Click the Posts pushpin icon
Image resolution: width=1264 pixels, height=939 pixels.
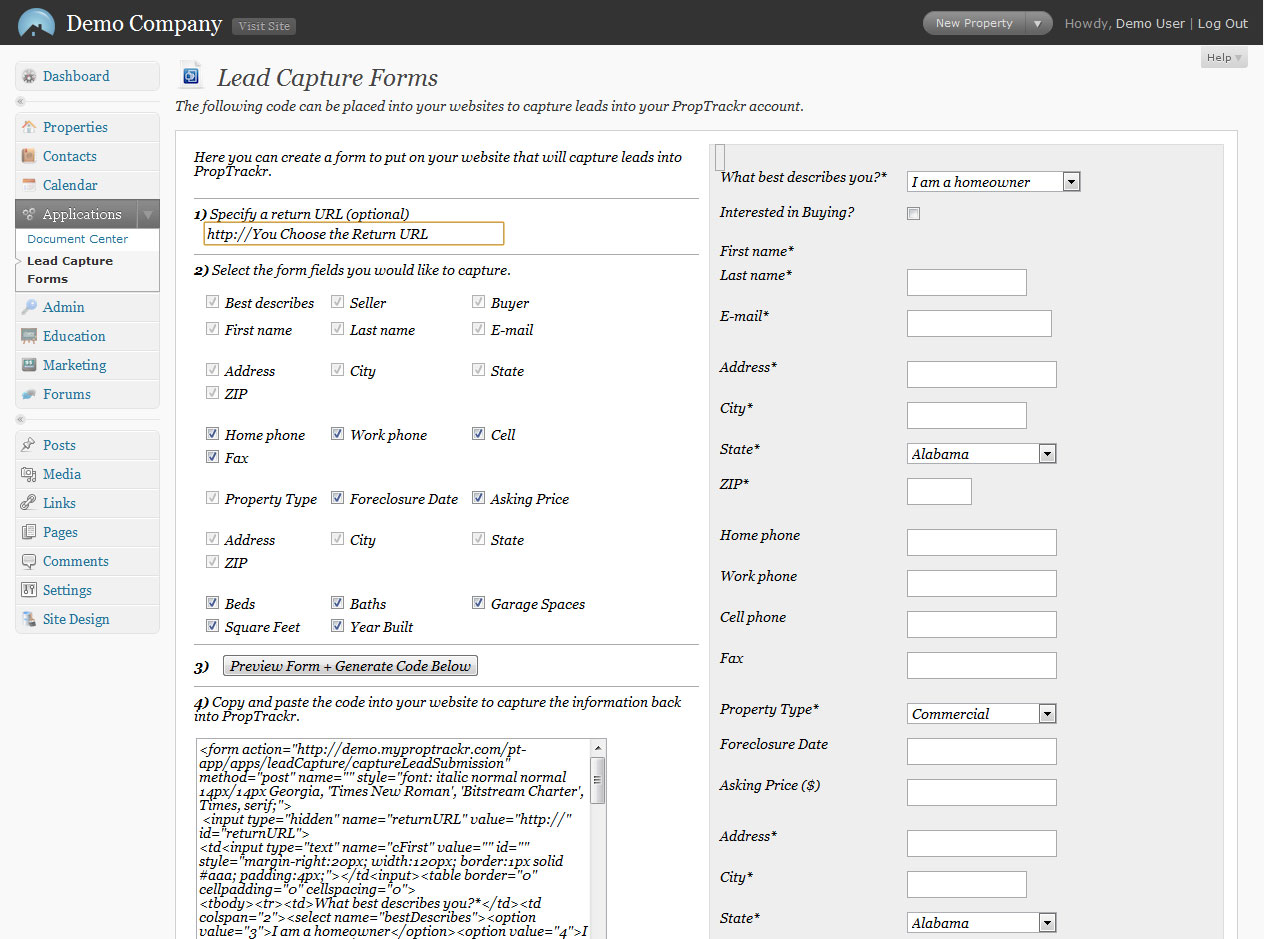coord(29,446)
